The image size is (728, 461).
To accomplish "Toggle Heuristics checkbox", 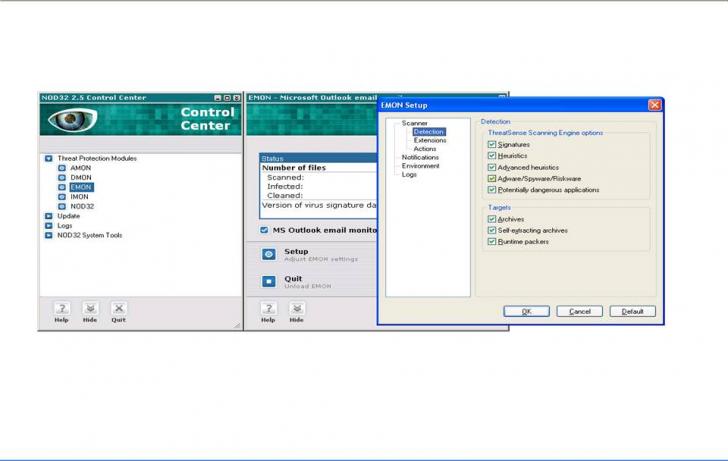I will (492, 156).
